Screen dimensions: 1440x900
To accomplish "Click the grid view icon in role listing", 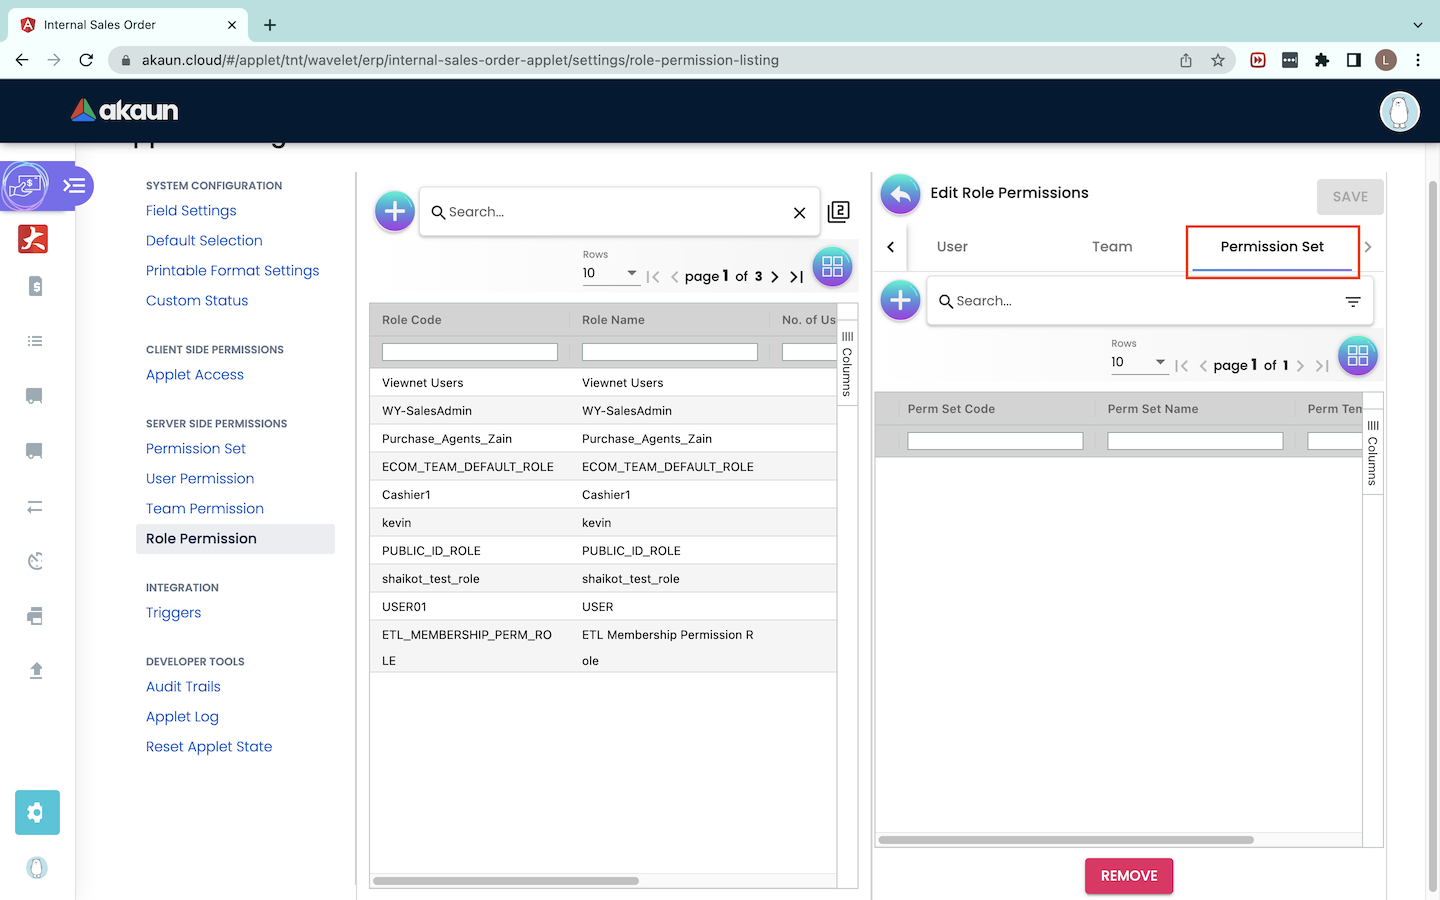I will click(x=832, y=267).
